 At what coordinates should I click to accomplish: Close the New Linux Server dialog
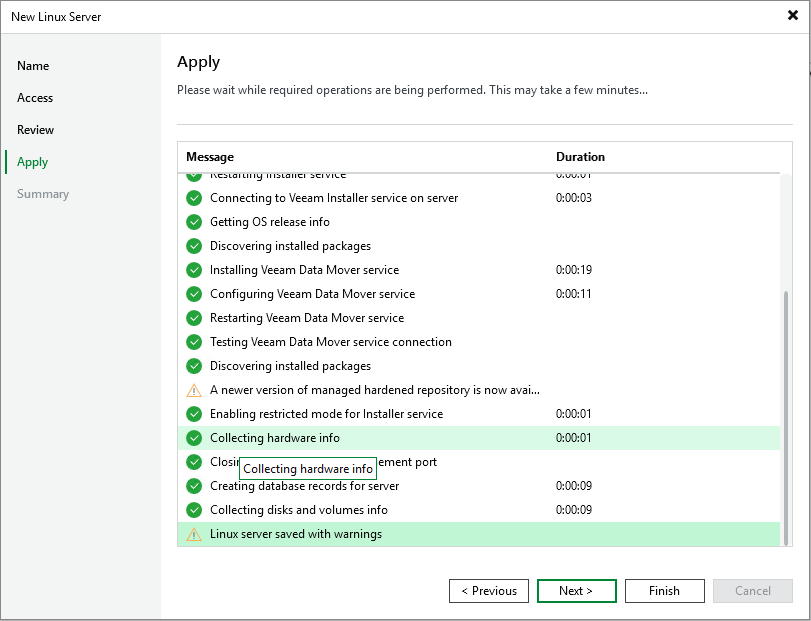pos(793,16)
